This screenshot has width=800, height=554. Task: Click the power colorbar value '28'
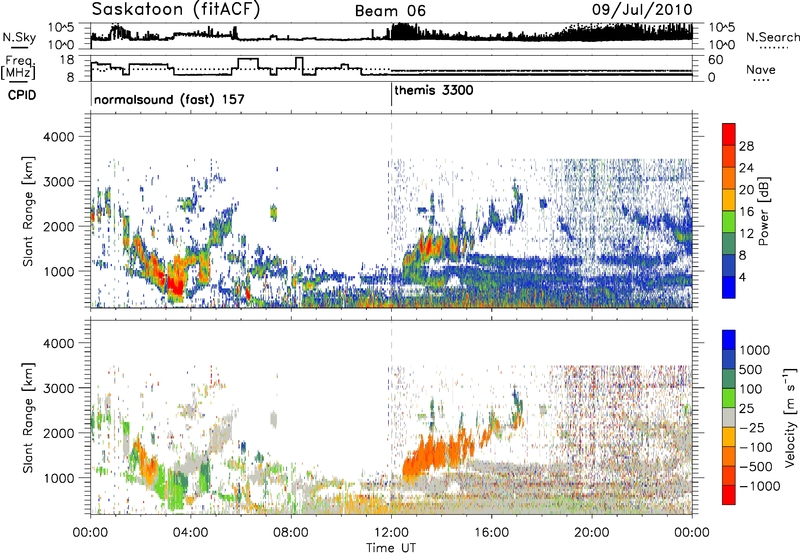[x=746, y=146]
